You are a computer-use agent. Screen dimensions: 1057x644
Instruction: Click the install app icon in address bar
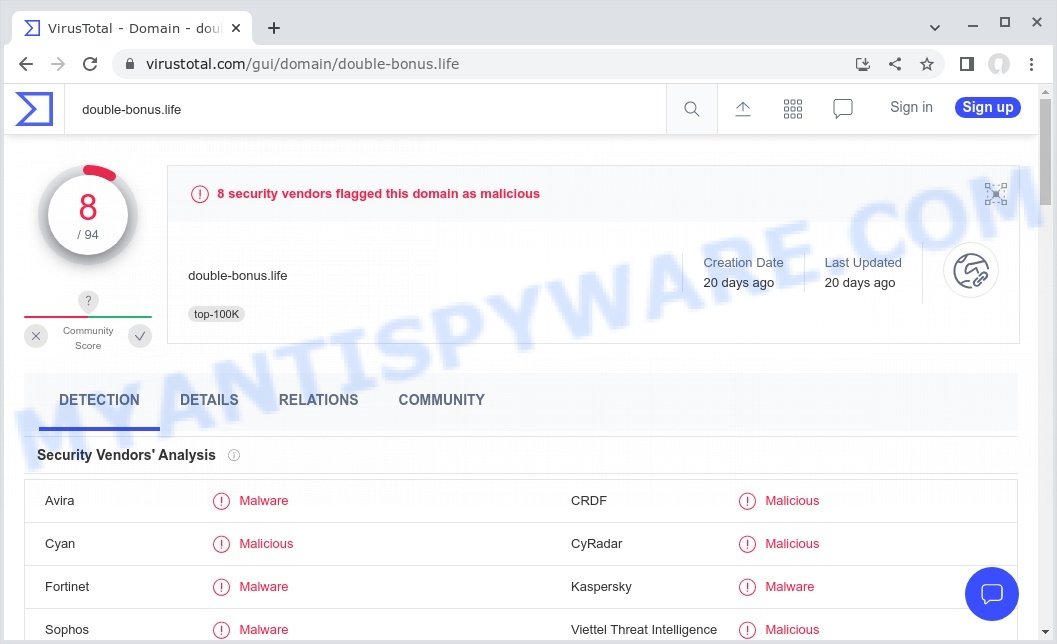point(863,64)
